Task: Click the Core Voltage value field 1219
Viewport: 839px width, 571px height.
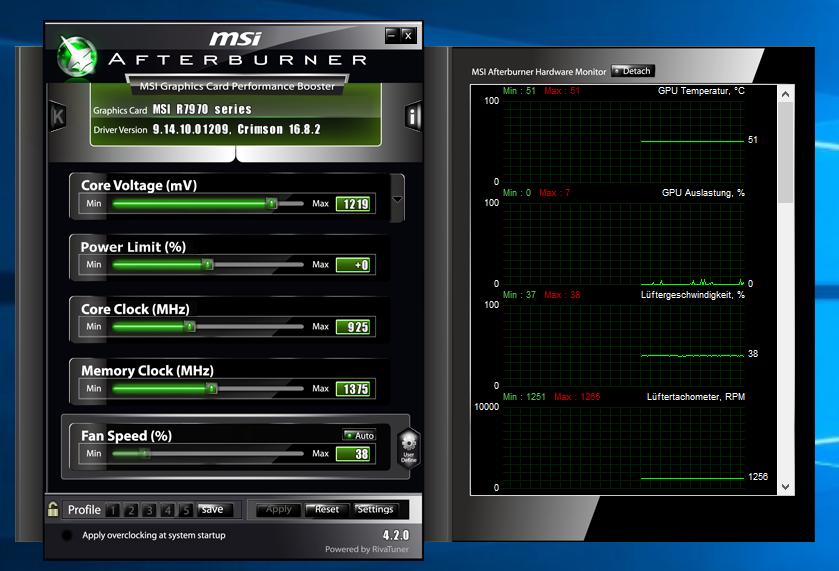Action: [353, 204]
